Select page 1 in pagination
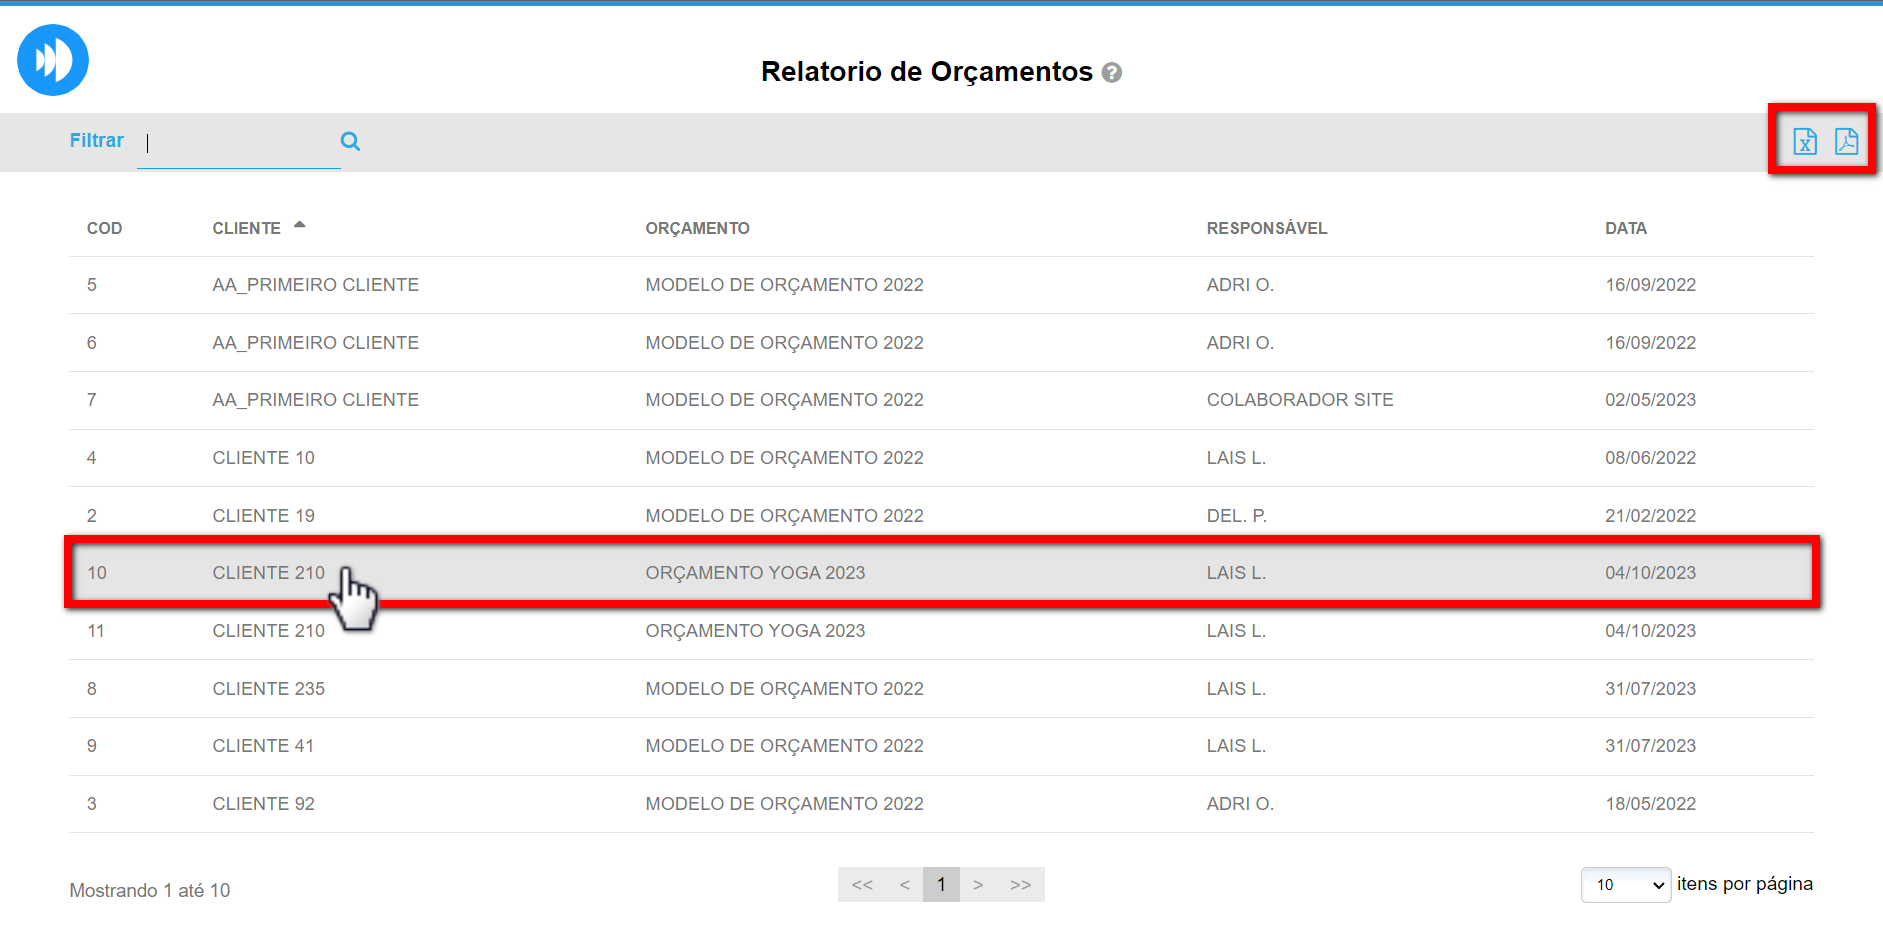Viewport: 1883px width, 948px height. point(941,885)
